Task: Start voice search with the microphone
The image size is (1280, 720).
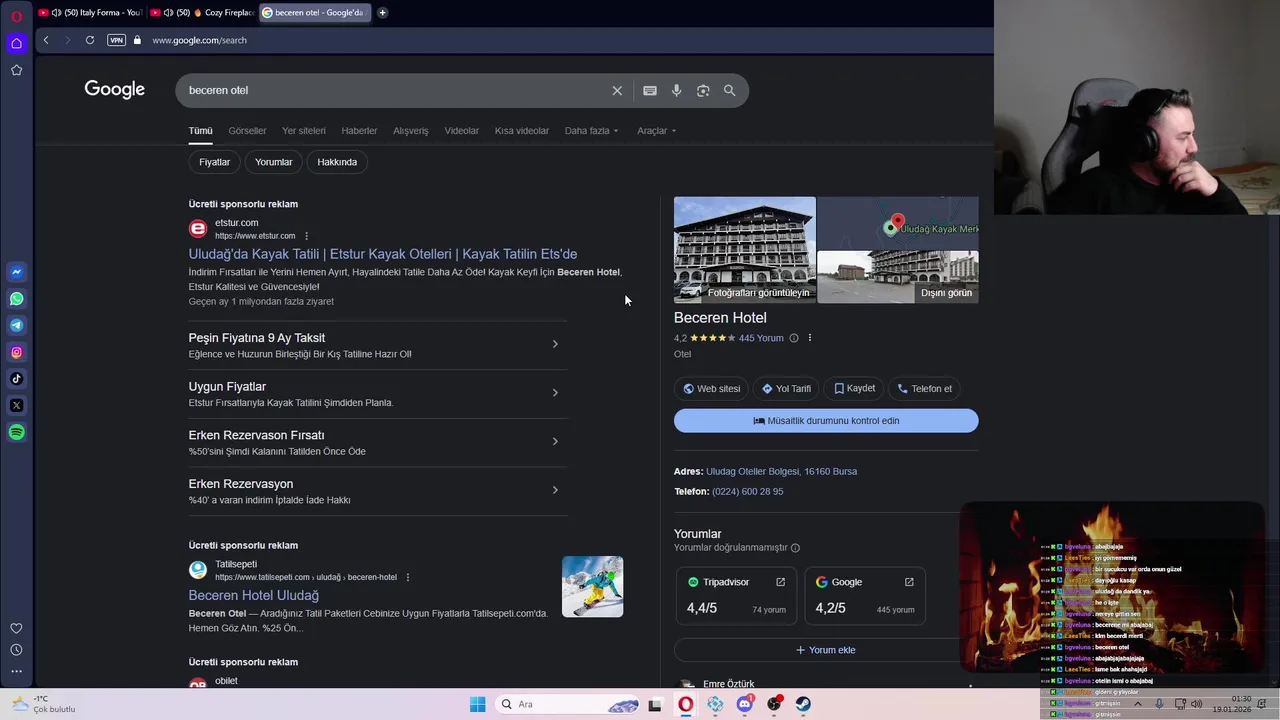Action: (x=676, y=90)
